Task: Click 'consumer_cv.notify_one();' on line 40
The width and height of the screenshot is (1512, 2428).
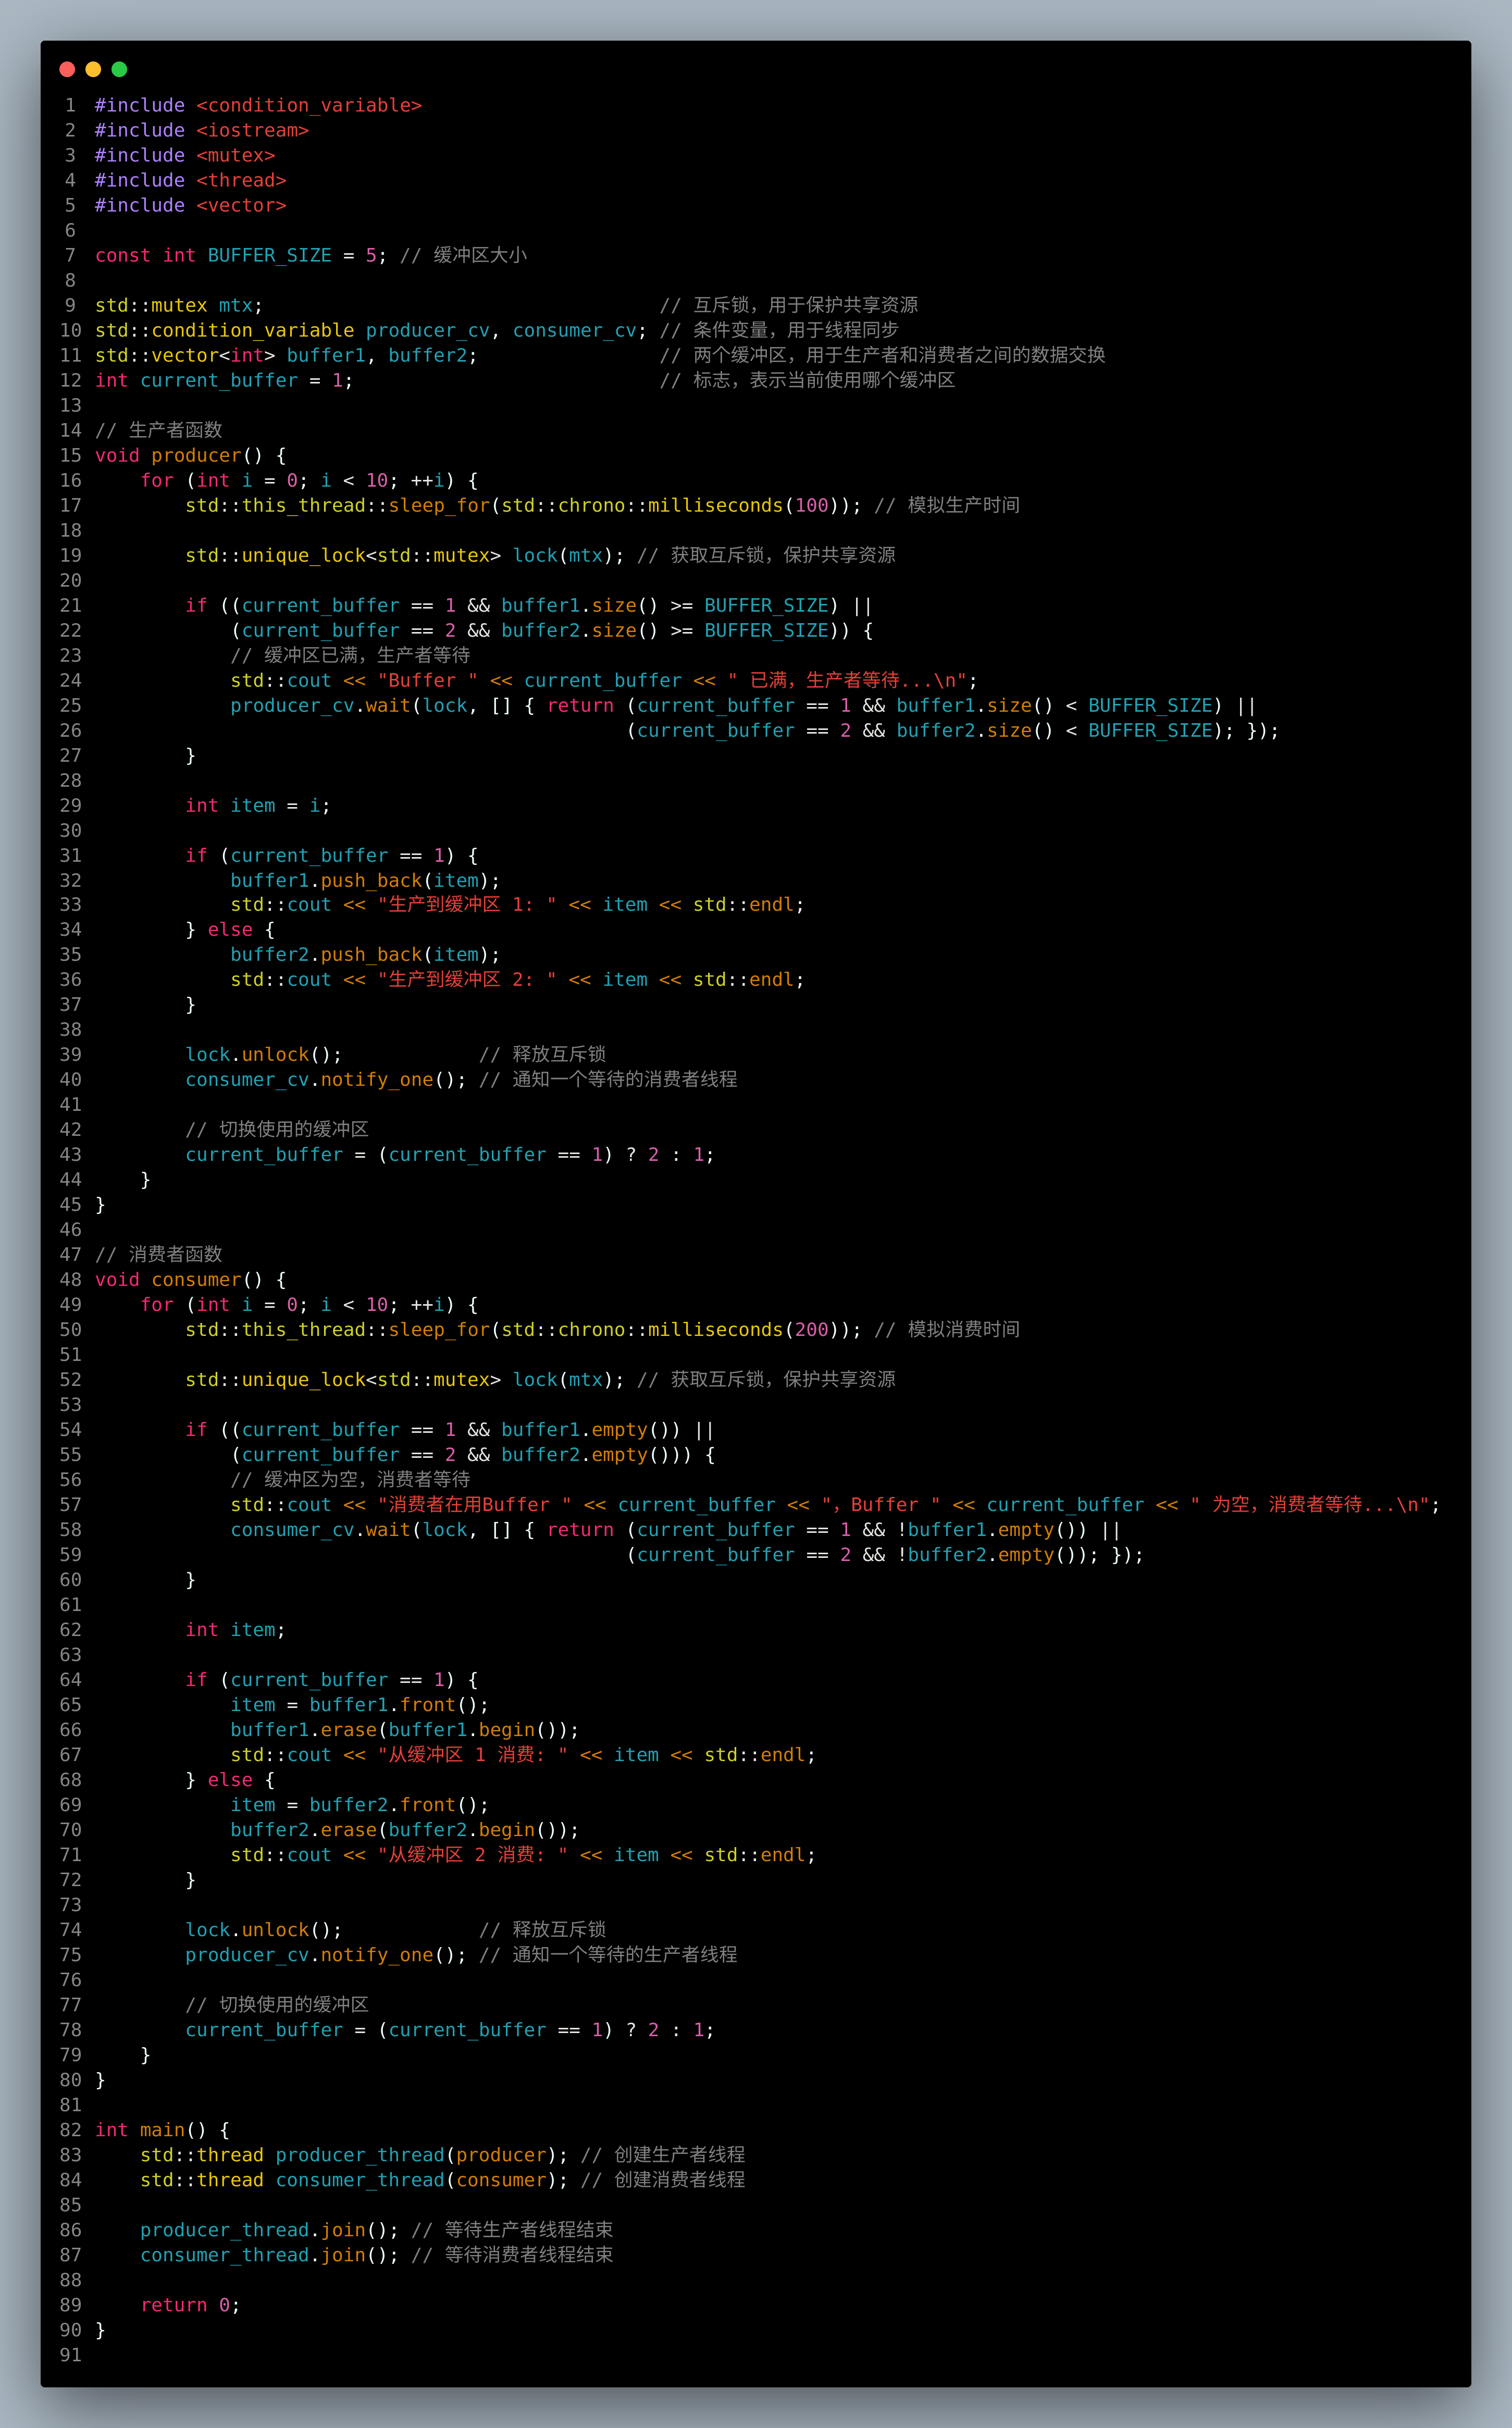Action: tap(326, 1079)
